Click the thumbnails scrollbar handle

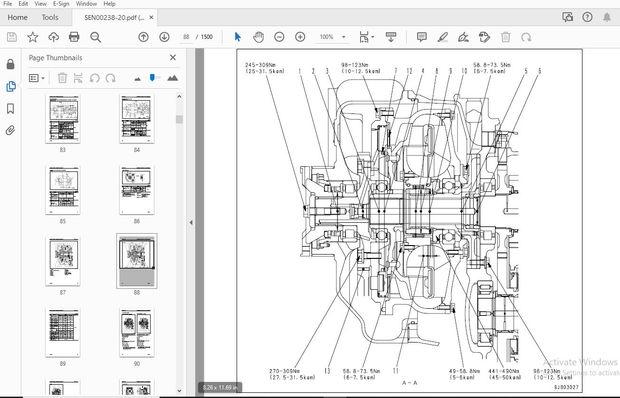coord(179,119)
